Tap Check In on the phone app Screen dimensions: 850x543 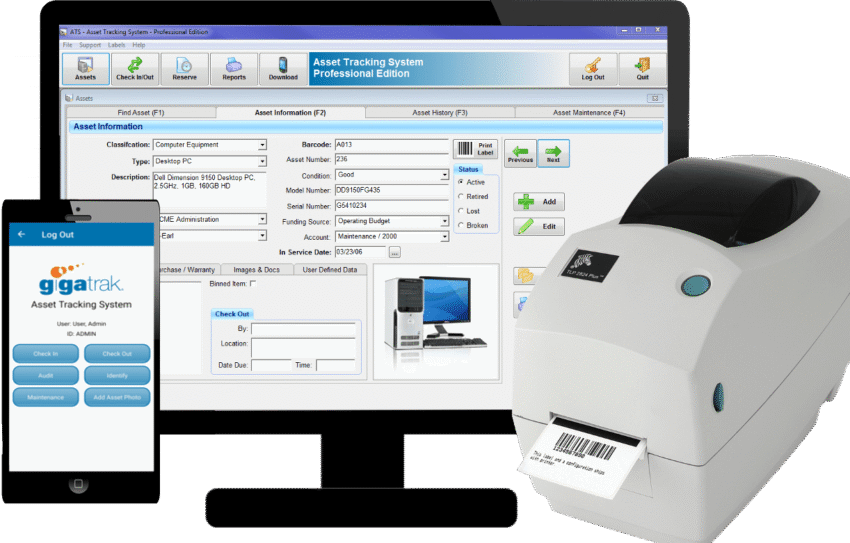(x=46, y=353)
